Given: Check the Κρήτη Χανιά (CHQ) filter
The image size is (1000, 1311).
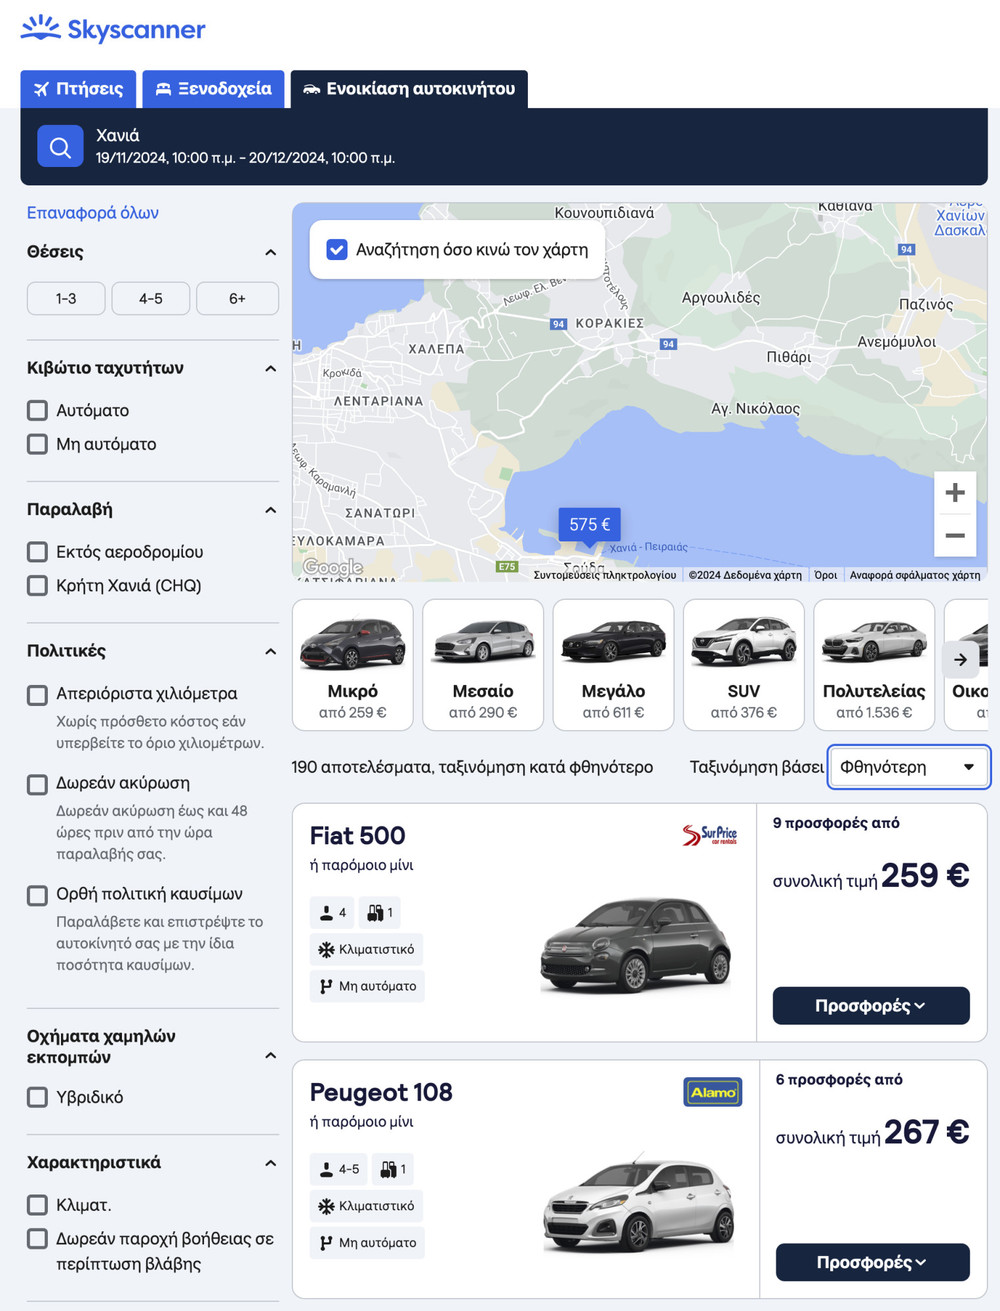Looking at the screenshot, I should coord(38,586).
